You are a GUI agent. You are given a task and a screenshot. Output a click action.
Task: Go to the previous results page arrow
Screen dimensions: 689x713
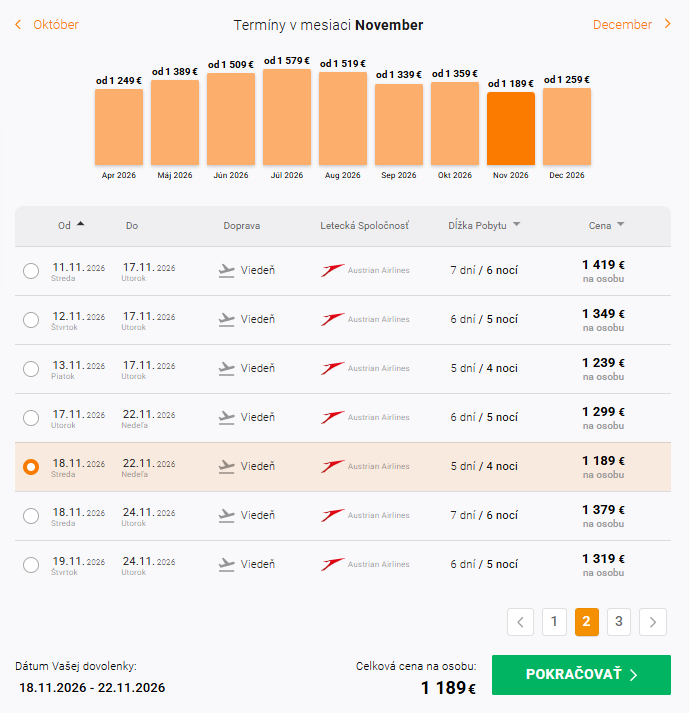click(x=520, y=622)
